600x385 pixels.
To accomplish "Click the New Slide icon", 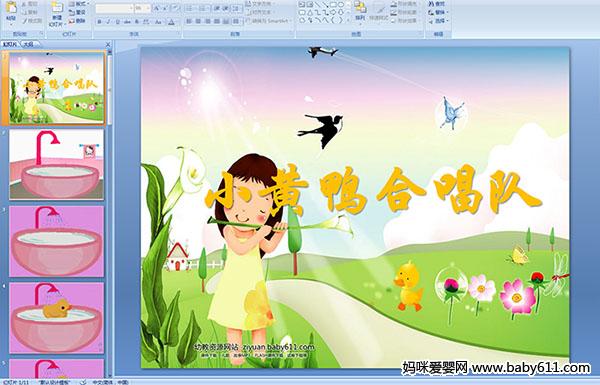I will (x=57, y=13).
